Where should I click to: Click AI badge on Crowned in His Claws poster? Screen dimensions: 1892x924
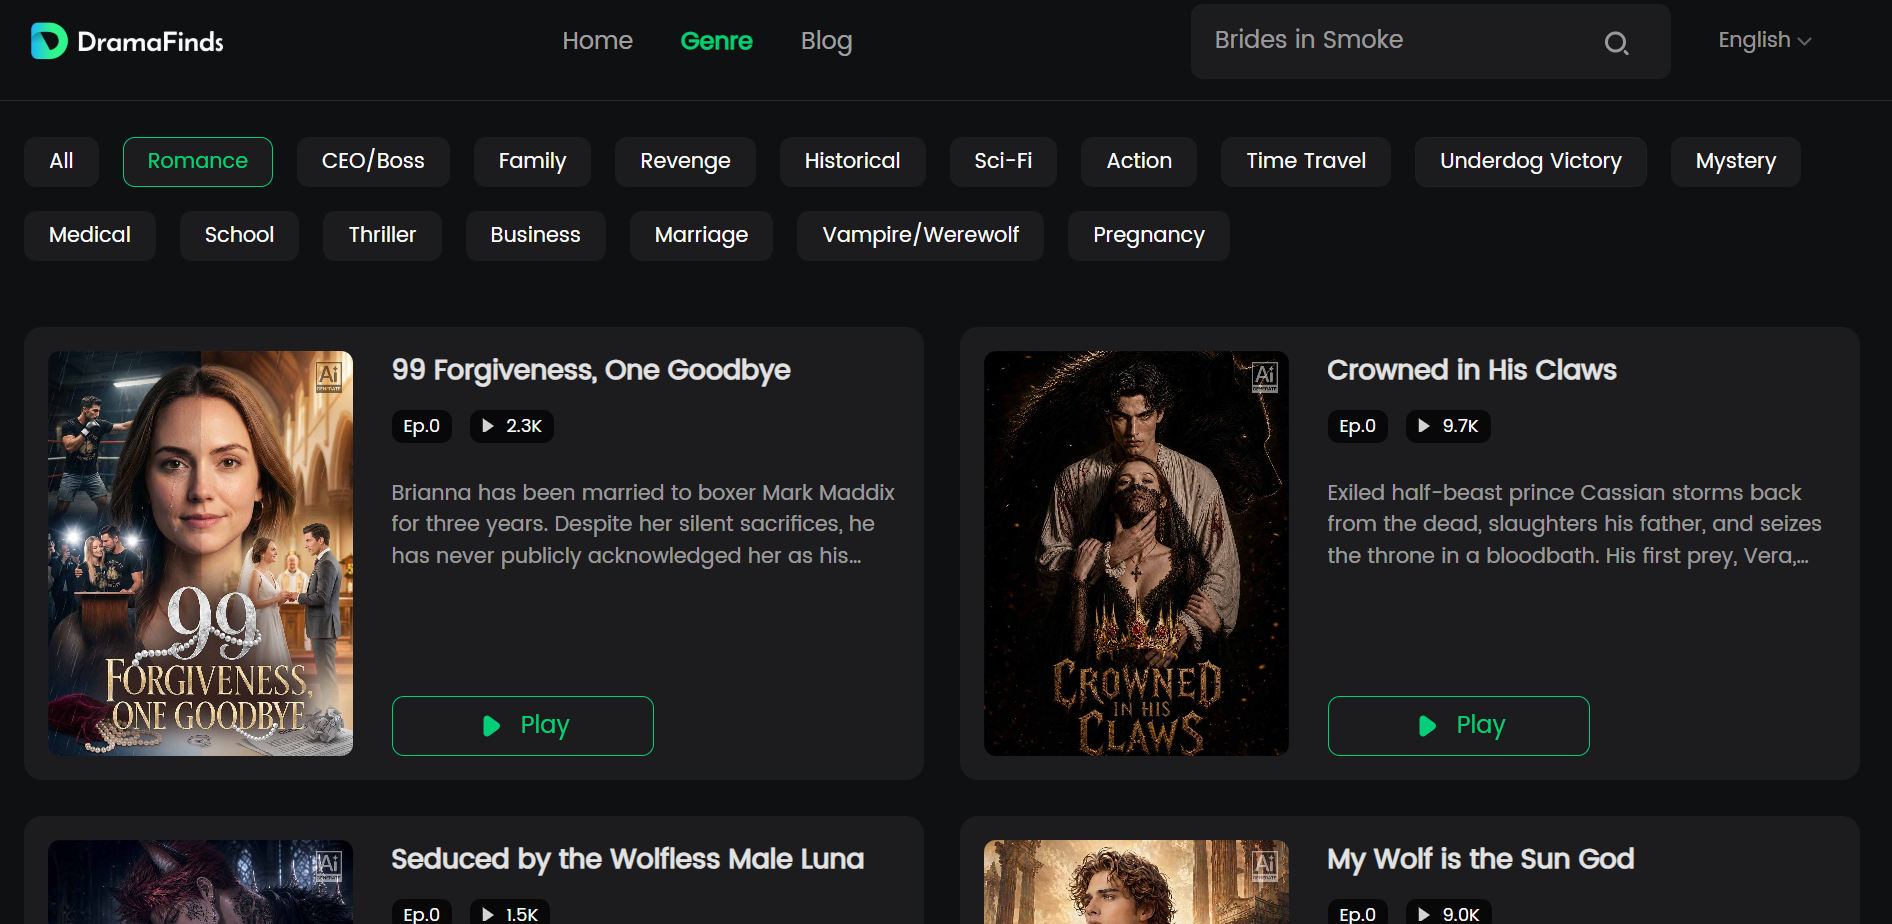point(1264,377)
